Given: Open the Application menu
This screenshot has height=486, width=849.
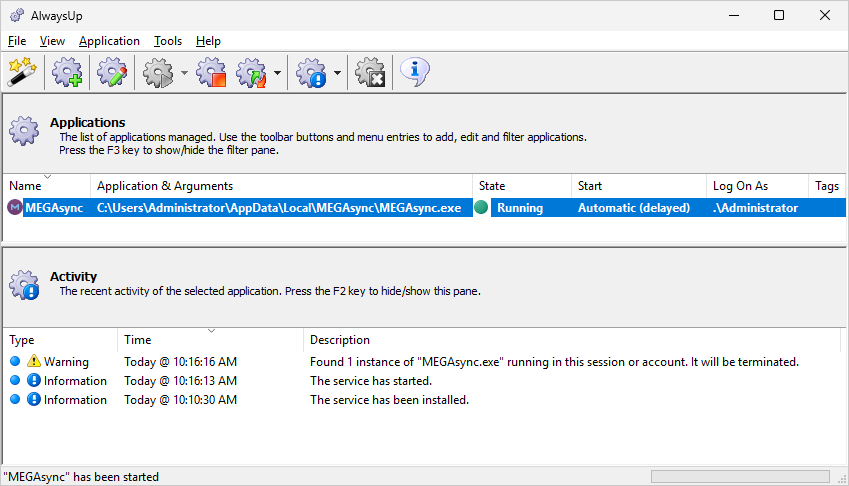Looking at the screenshot, I should pyautogui.click(x=109, y=41).
